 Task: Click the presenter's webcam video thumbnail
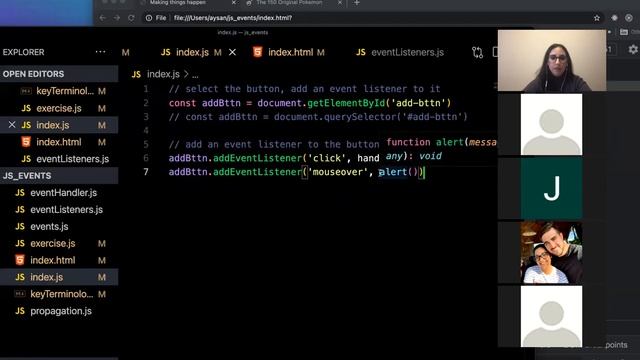(x=552, y=60)
